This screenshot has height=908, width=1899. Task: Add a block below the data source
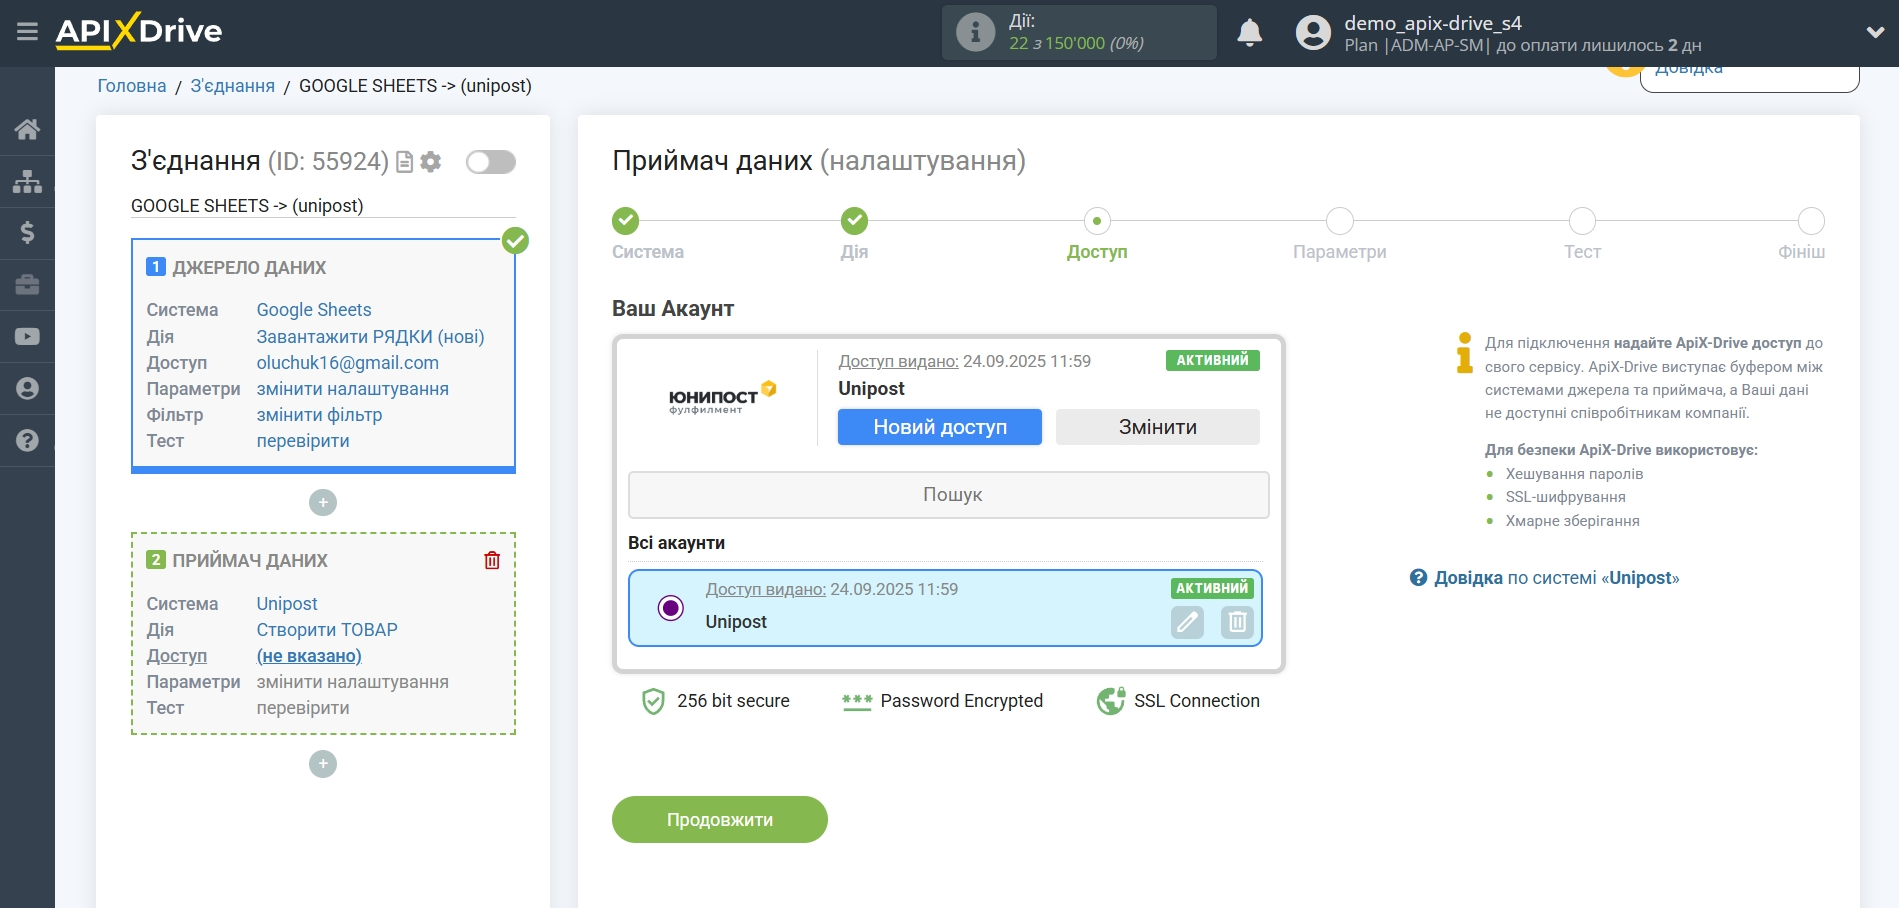point(323,502)
